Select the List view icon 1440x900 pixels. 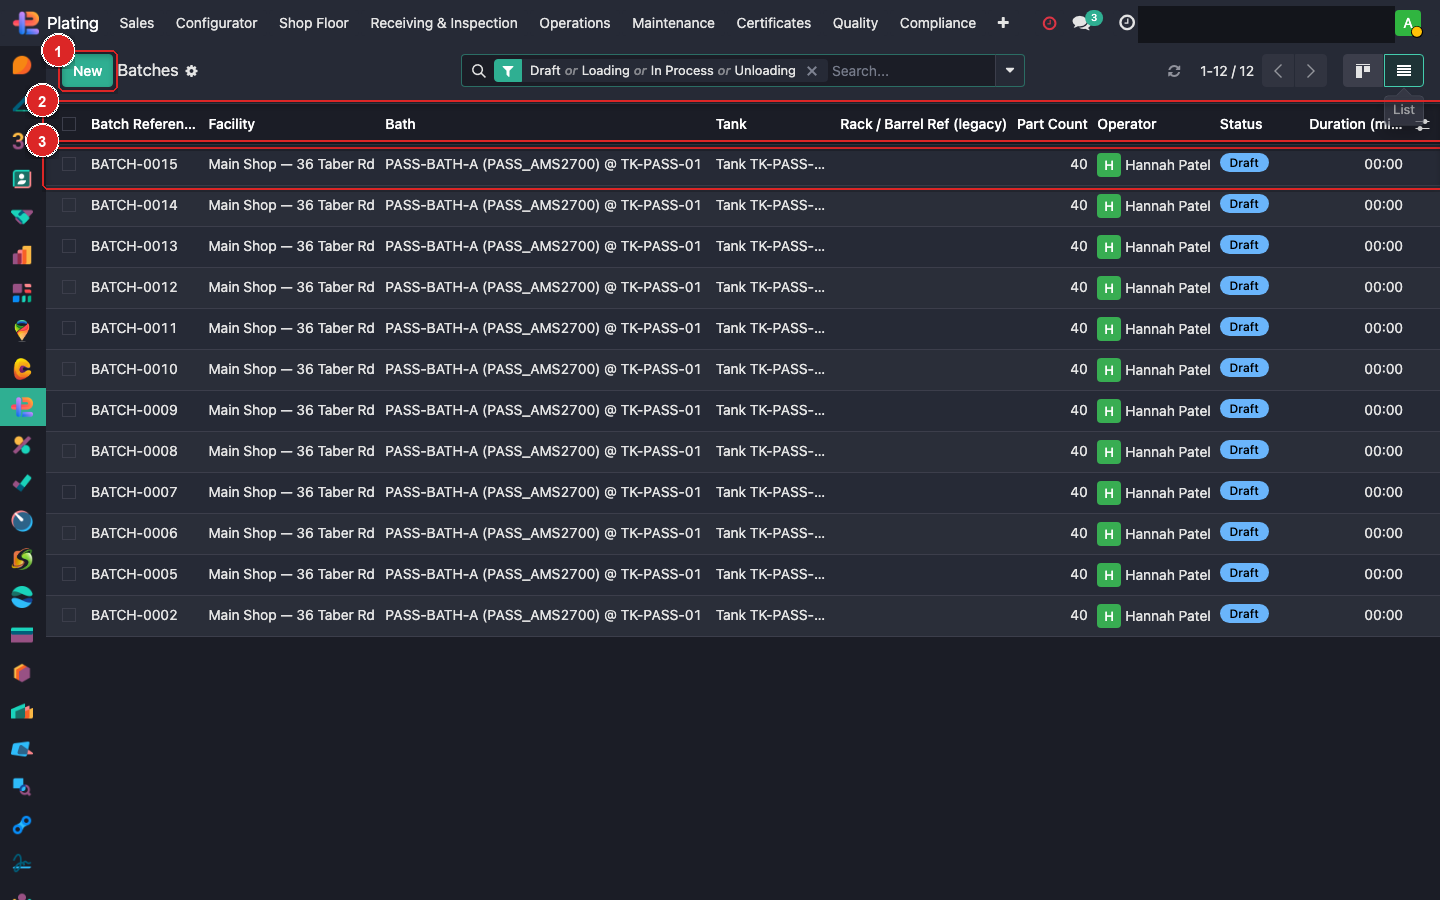1403,71
